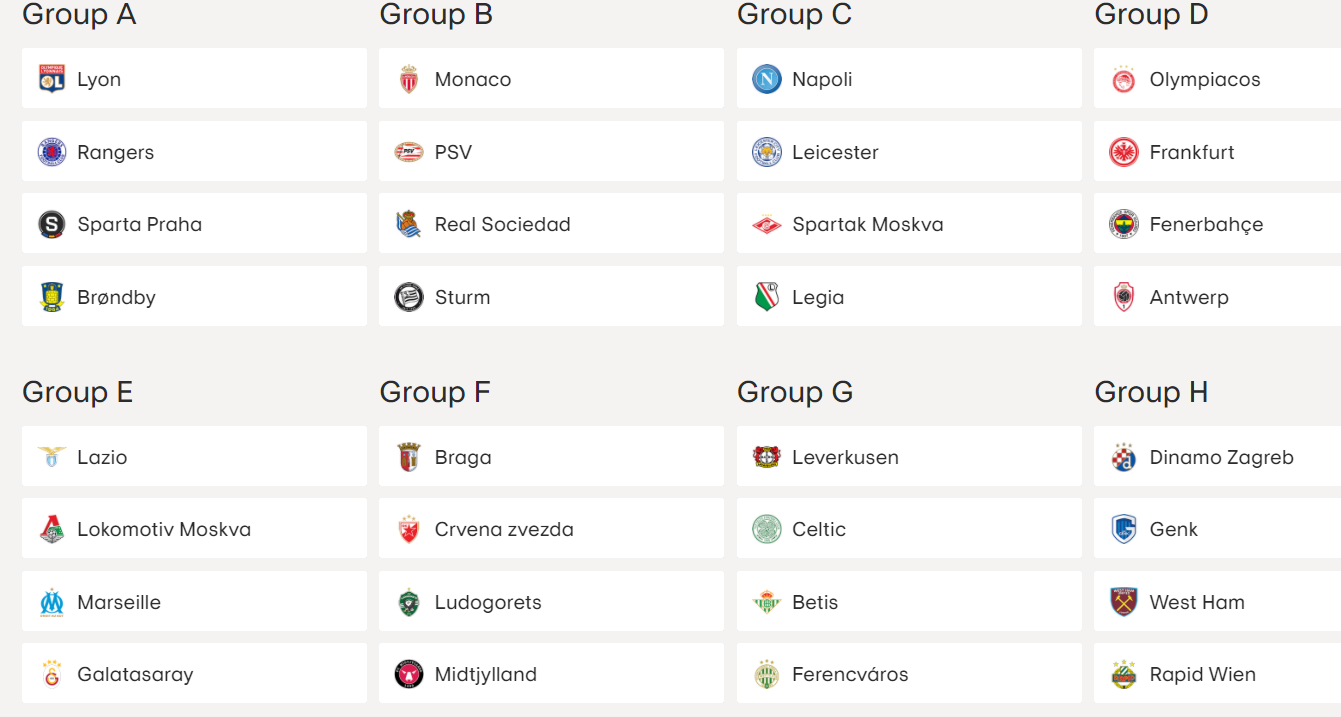Screen dimensions: 1341x717
Task: Open the Rangers team card
Action: click(194, 151)
